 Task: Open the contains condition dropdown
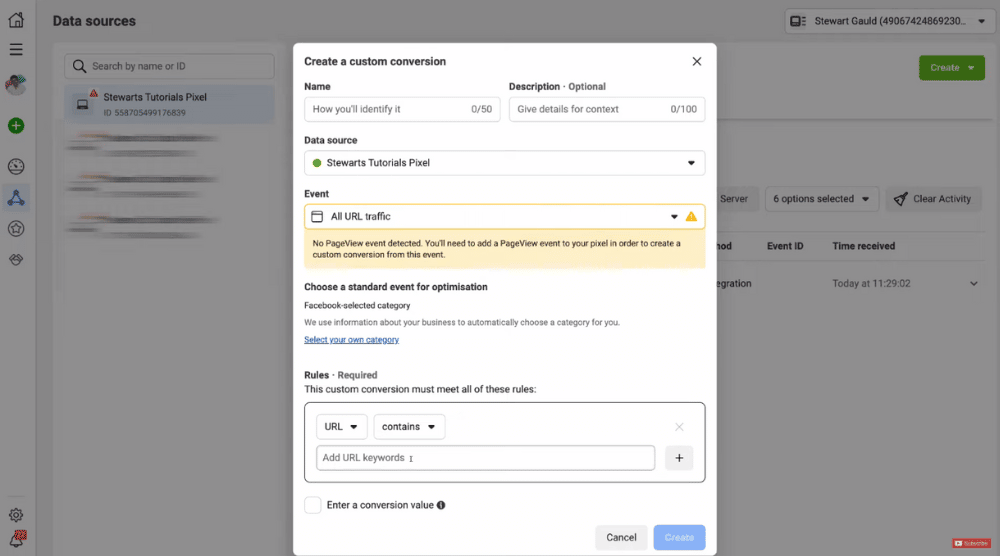click(409, 427)
